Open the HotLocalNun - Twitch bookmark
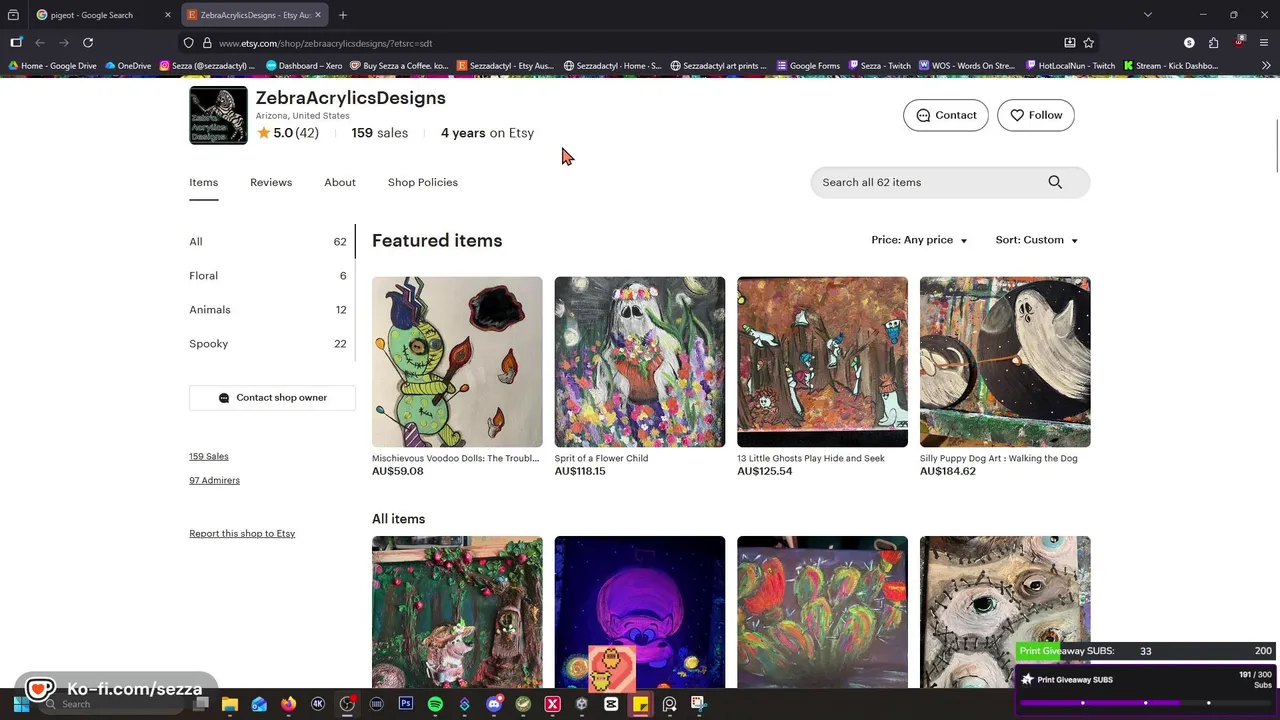This screenshot has height=720, width=1280. [x=1070, y=66]
